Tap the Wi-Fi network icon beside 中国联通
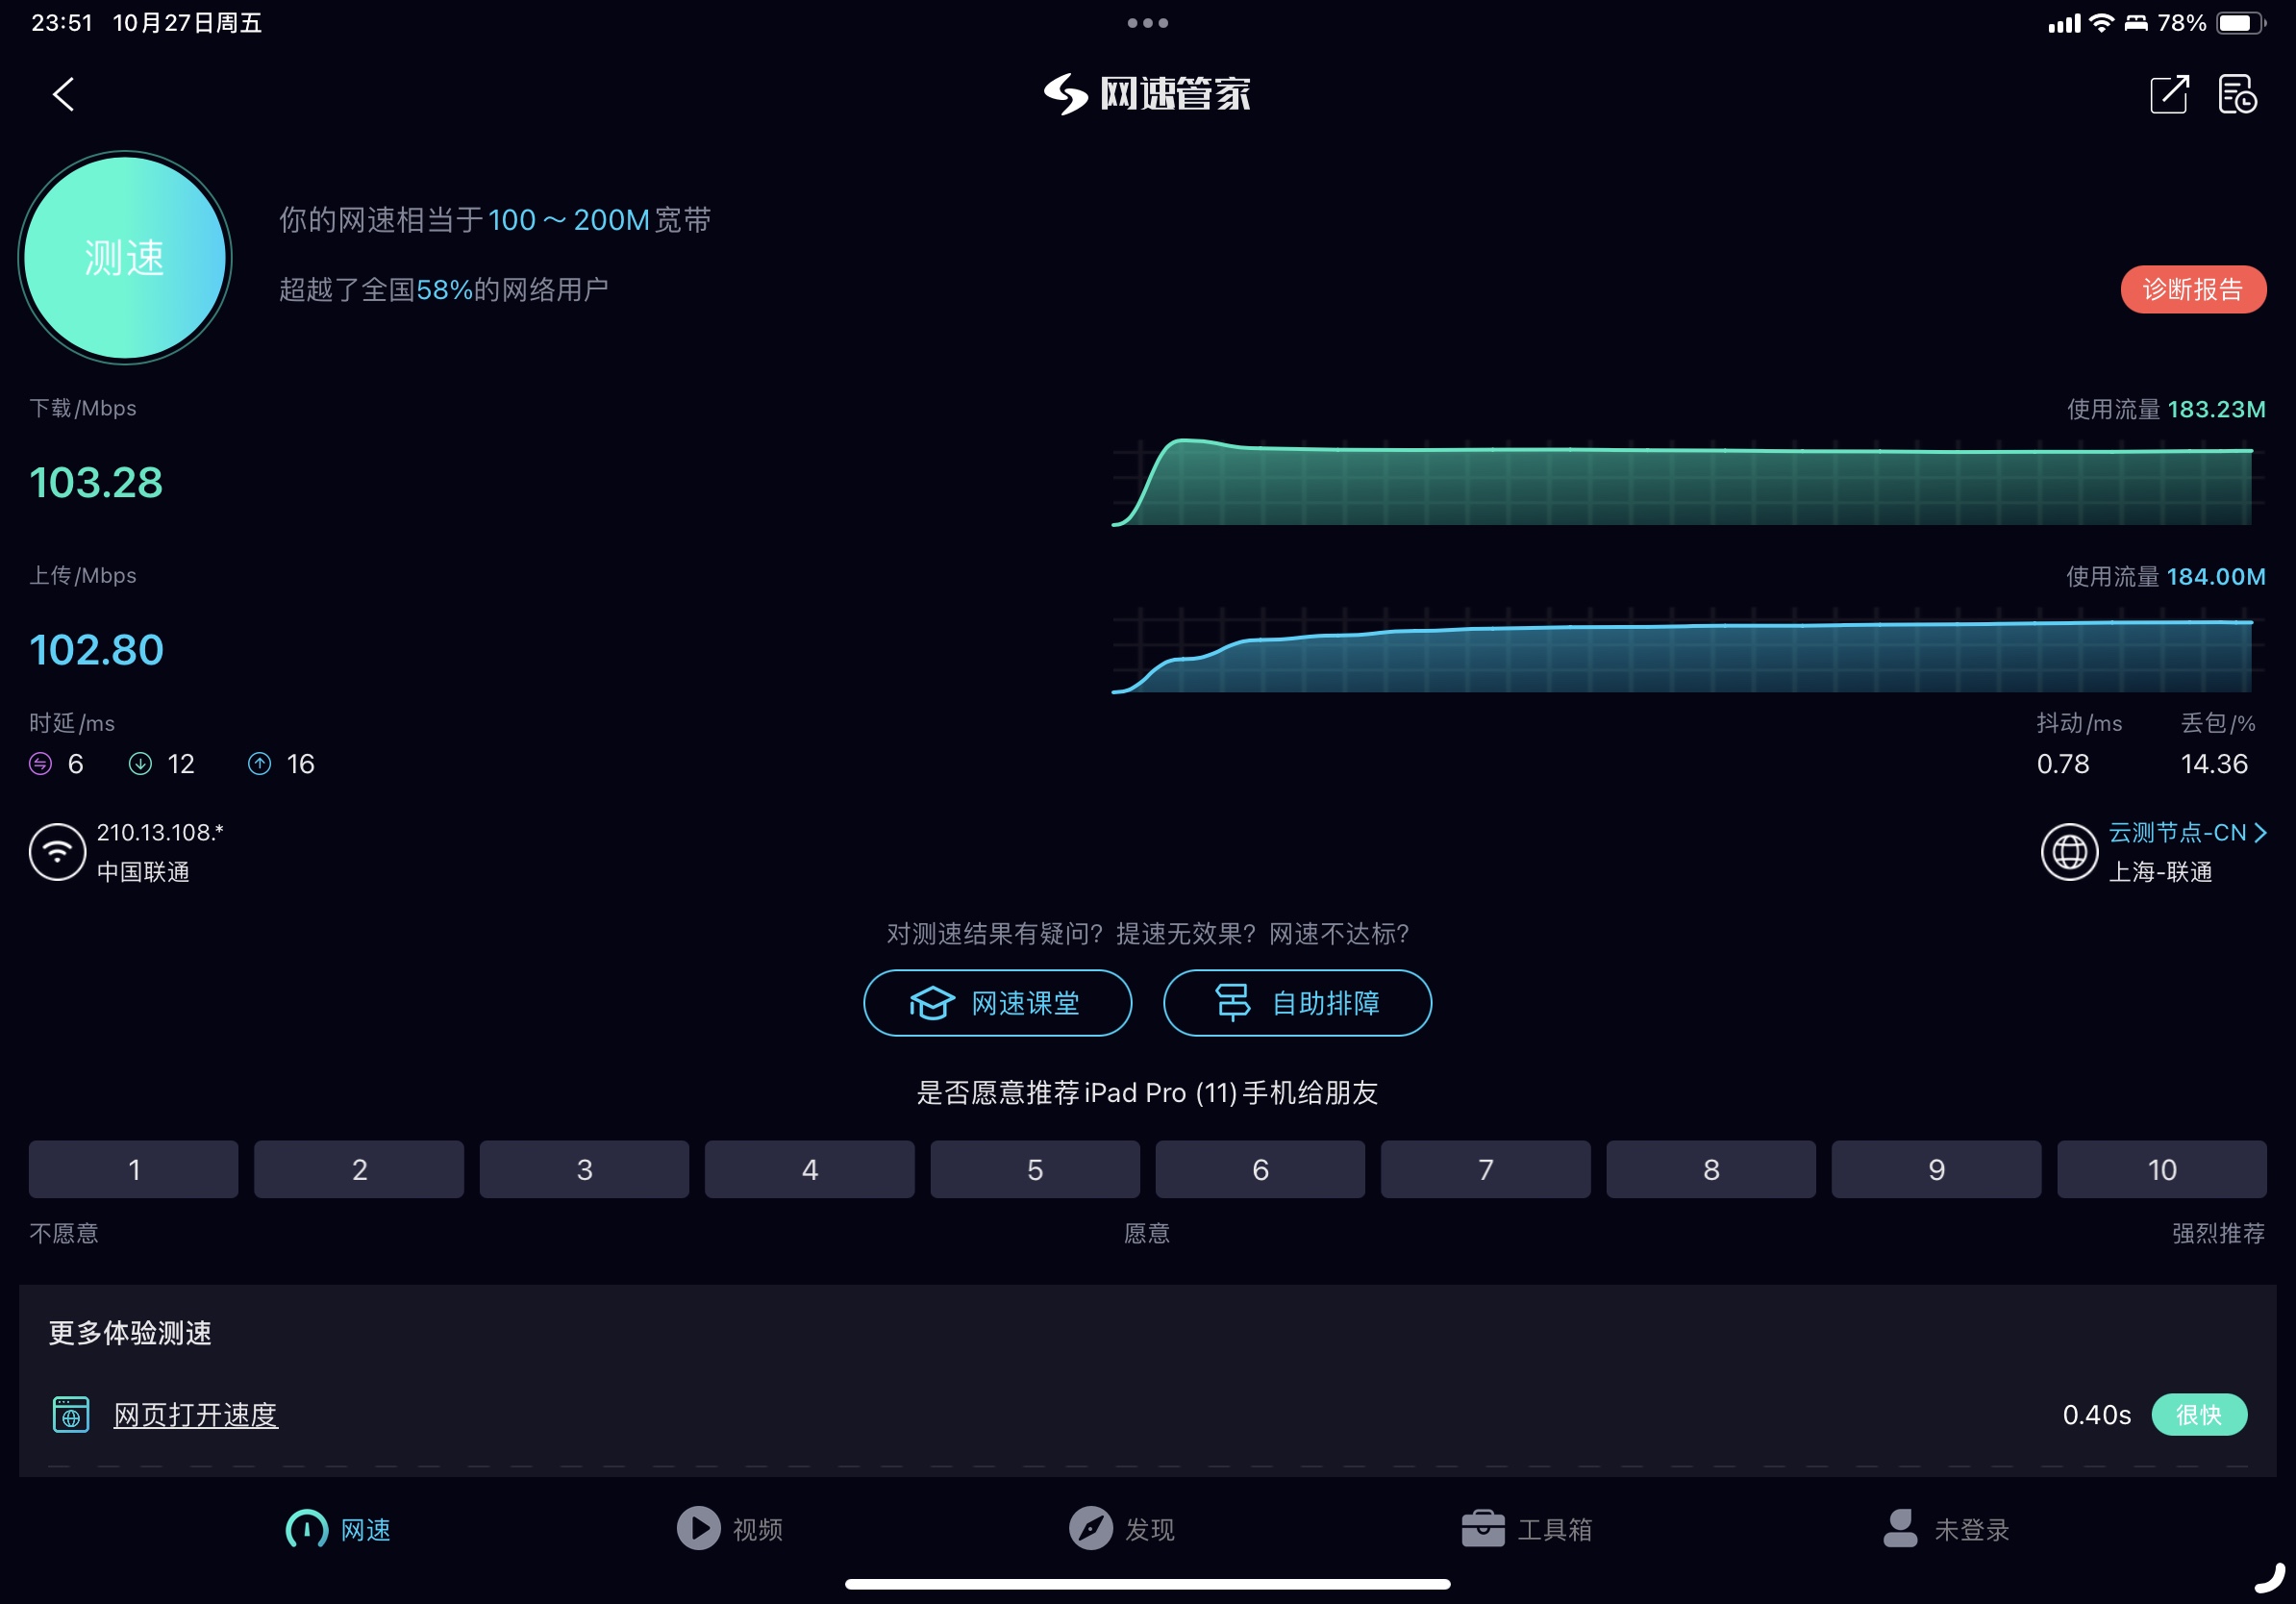This screenshot has width=2296, height=1604. [x=57, y=852]
